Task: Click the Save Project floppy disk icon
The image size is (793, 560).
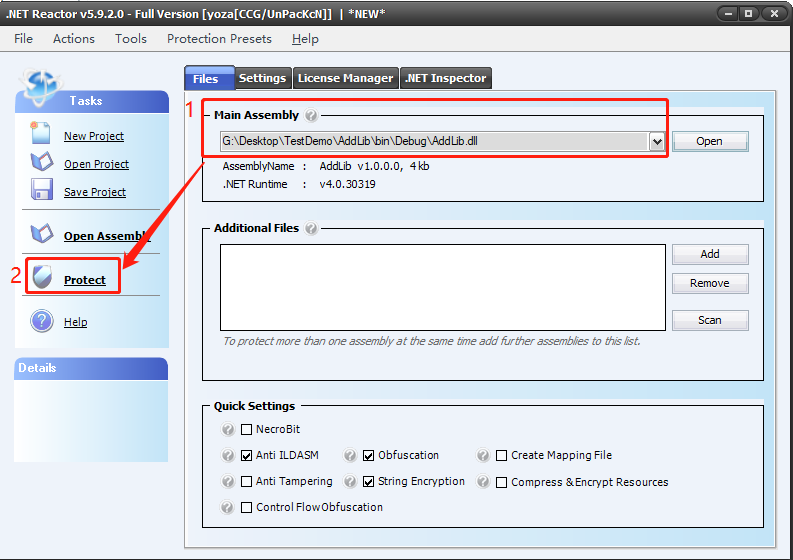Action: (x=41, y=190)
